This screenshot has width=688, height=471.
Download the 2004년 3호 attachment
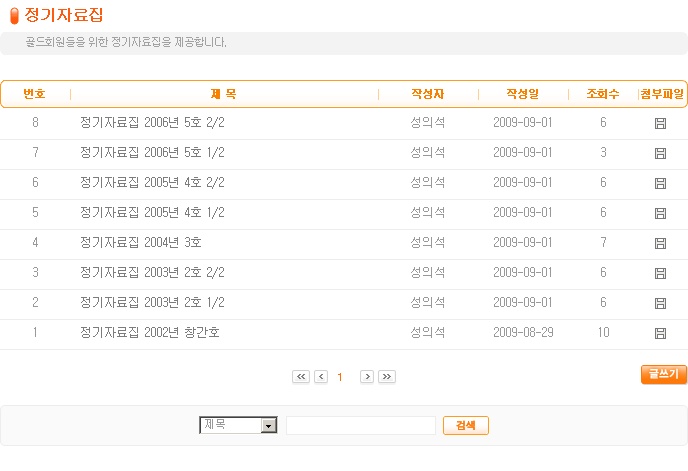[x=660, y=243]
